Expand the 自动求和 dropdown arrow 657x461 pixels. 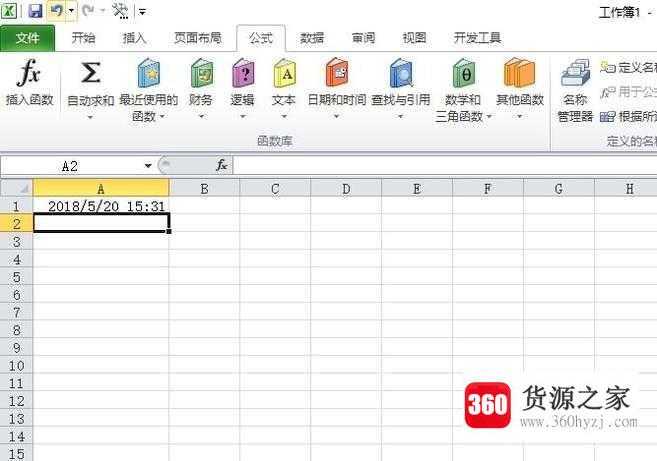[91, 117]
